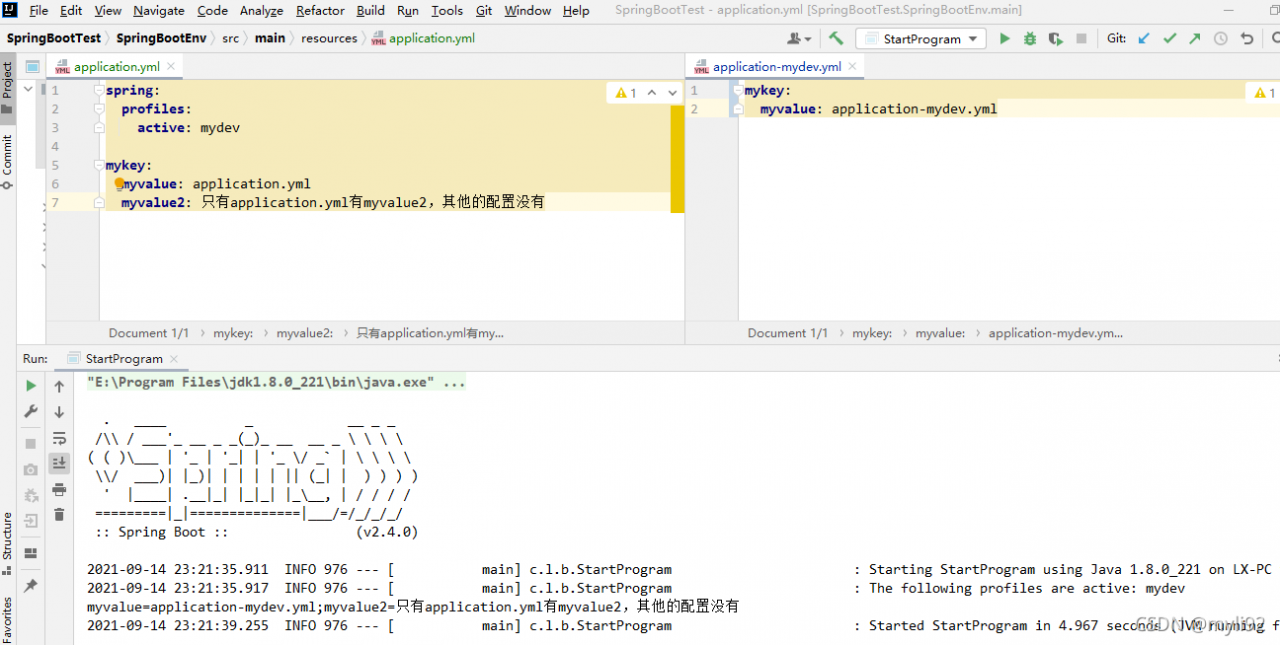Rerun StartProgram in the Run panel
The image size is (1280, 645).
pos(31,386)
